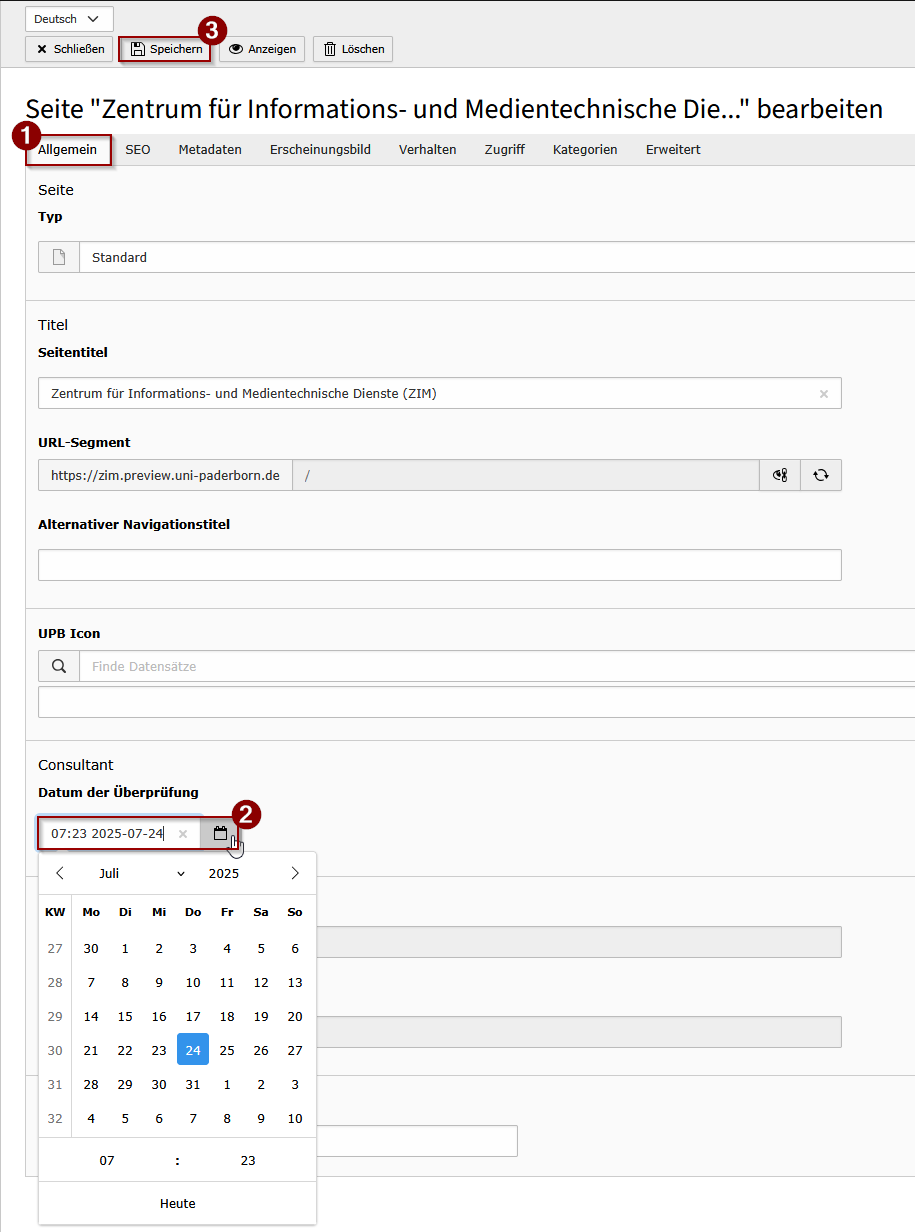Switch to the SEO tab
Viewport: 915px width, 1232px height.
pyautogui.click(x=138, y=150)
